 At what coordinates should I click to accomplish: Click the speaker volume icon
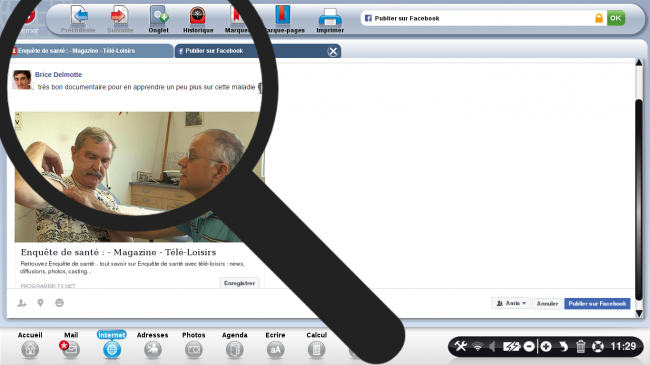(492, 346)
